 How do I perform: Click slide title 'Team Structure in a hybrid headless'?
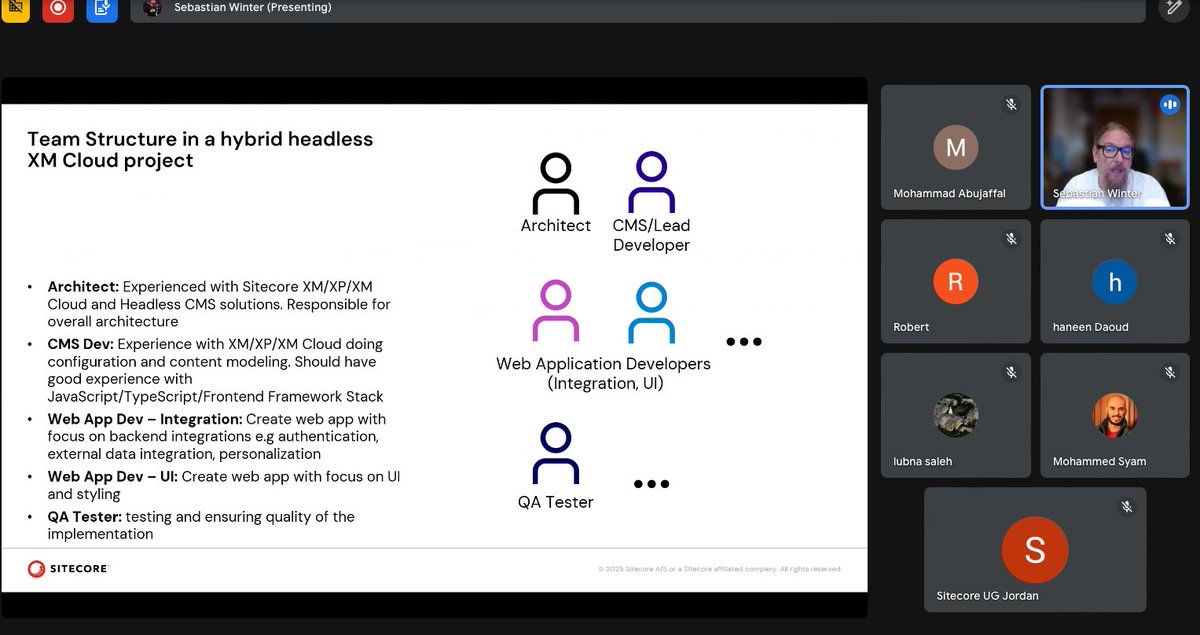pos(200,139)
